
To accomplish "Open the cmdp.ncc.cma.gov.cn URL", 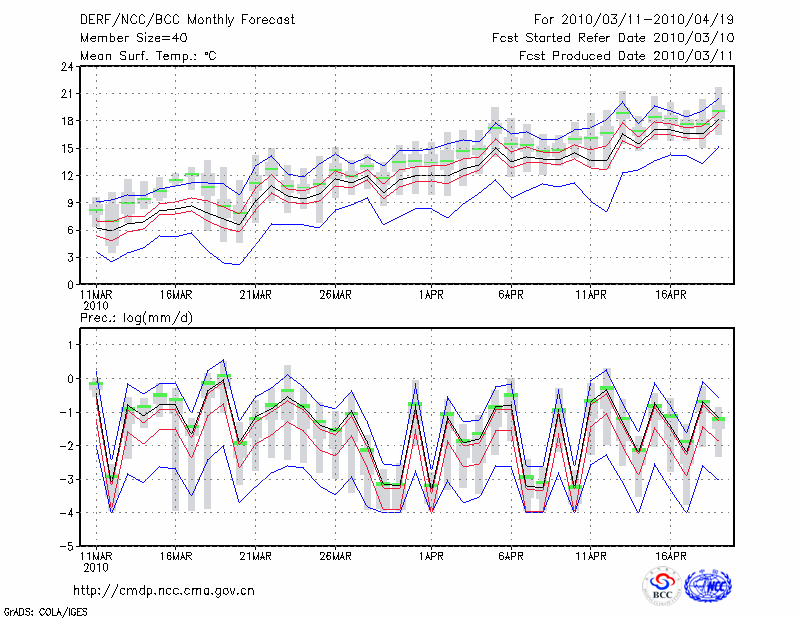I will click(x=165, y=590).
